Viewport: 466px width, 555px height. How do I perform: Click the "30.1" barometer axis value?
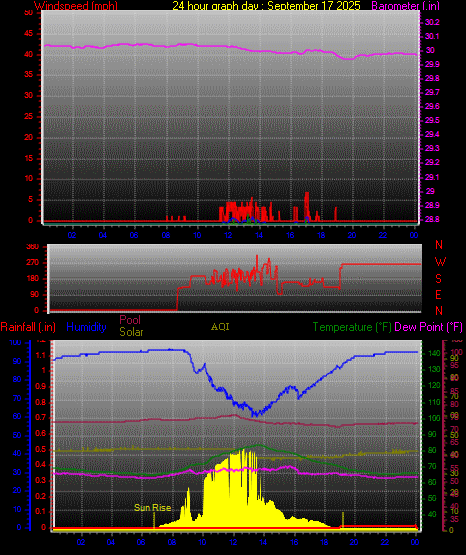pyautogui.click(x=432, y=36)
